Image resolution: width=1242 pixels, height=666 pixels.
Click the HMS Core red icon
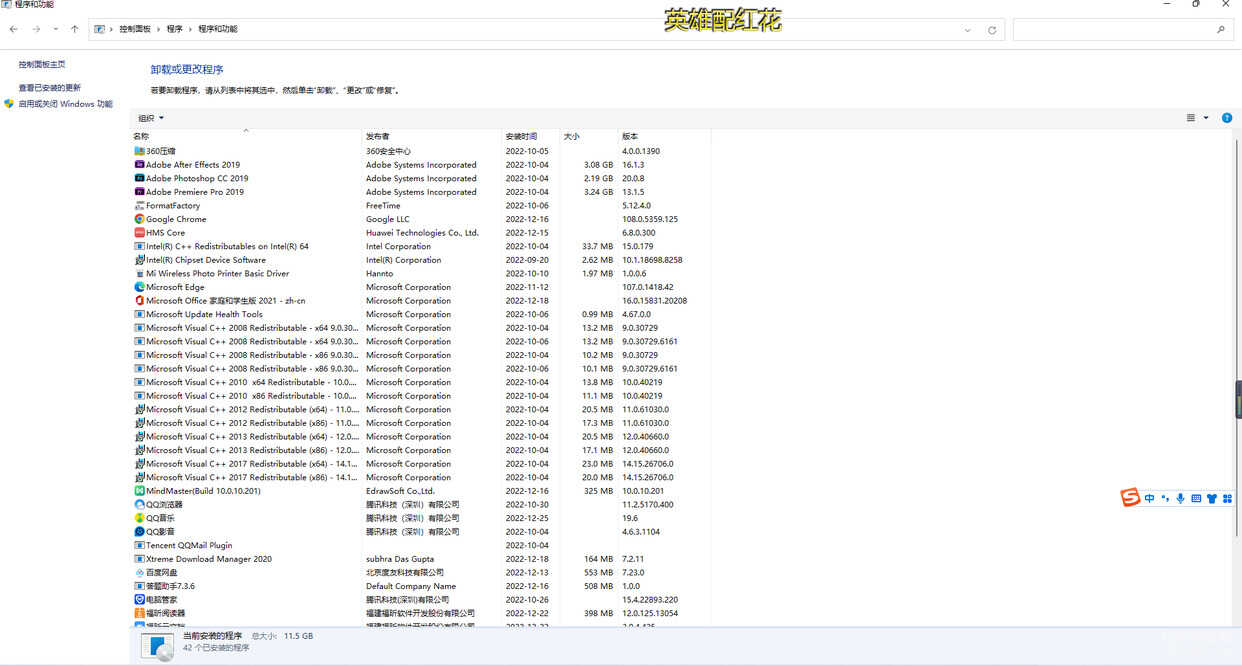coord(139,233)
